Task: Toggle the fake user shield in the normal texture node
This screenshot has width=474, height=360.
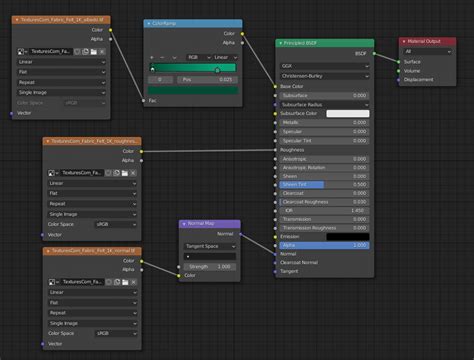Action: (109, 282)
